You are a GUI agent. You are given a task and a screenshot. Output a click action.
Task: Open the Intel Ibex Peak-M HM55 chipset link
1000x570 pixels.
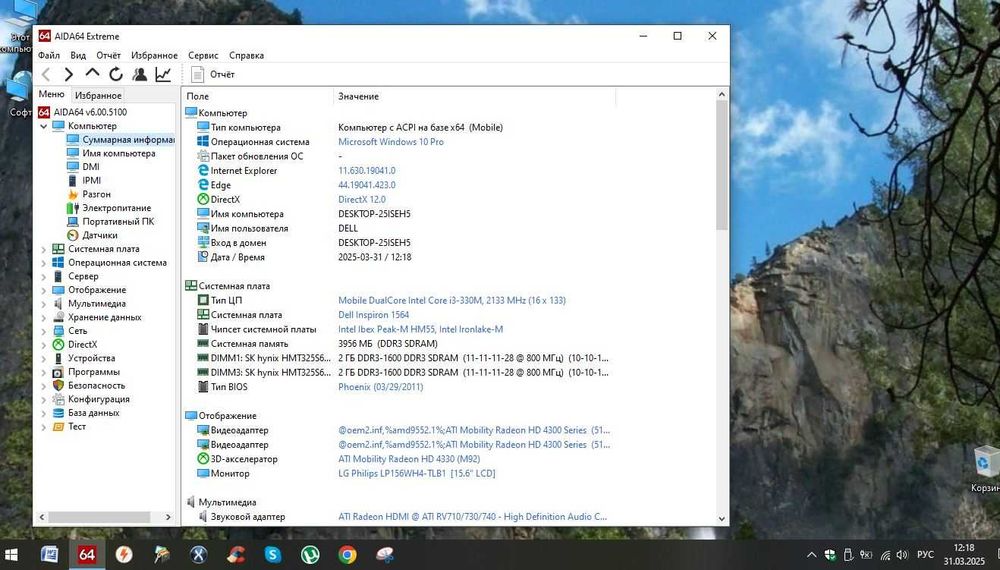click(x=420, y=330)
